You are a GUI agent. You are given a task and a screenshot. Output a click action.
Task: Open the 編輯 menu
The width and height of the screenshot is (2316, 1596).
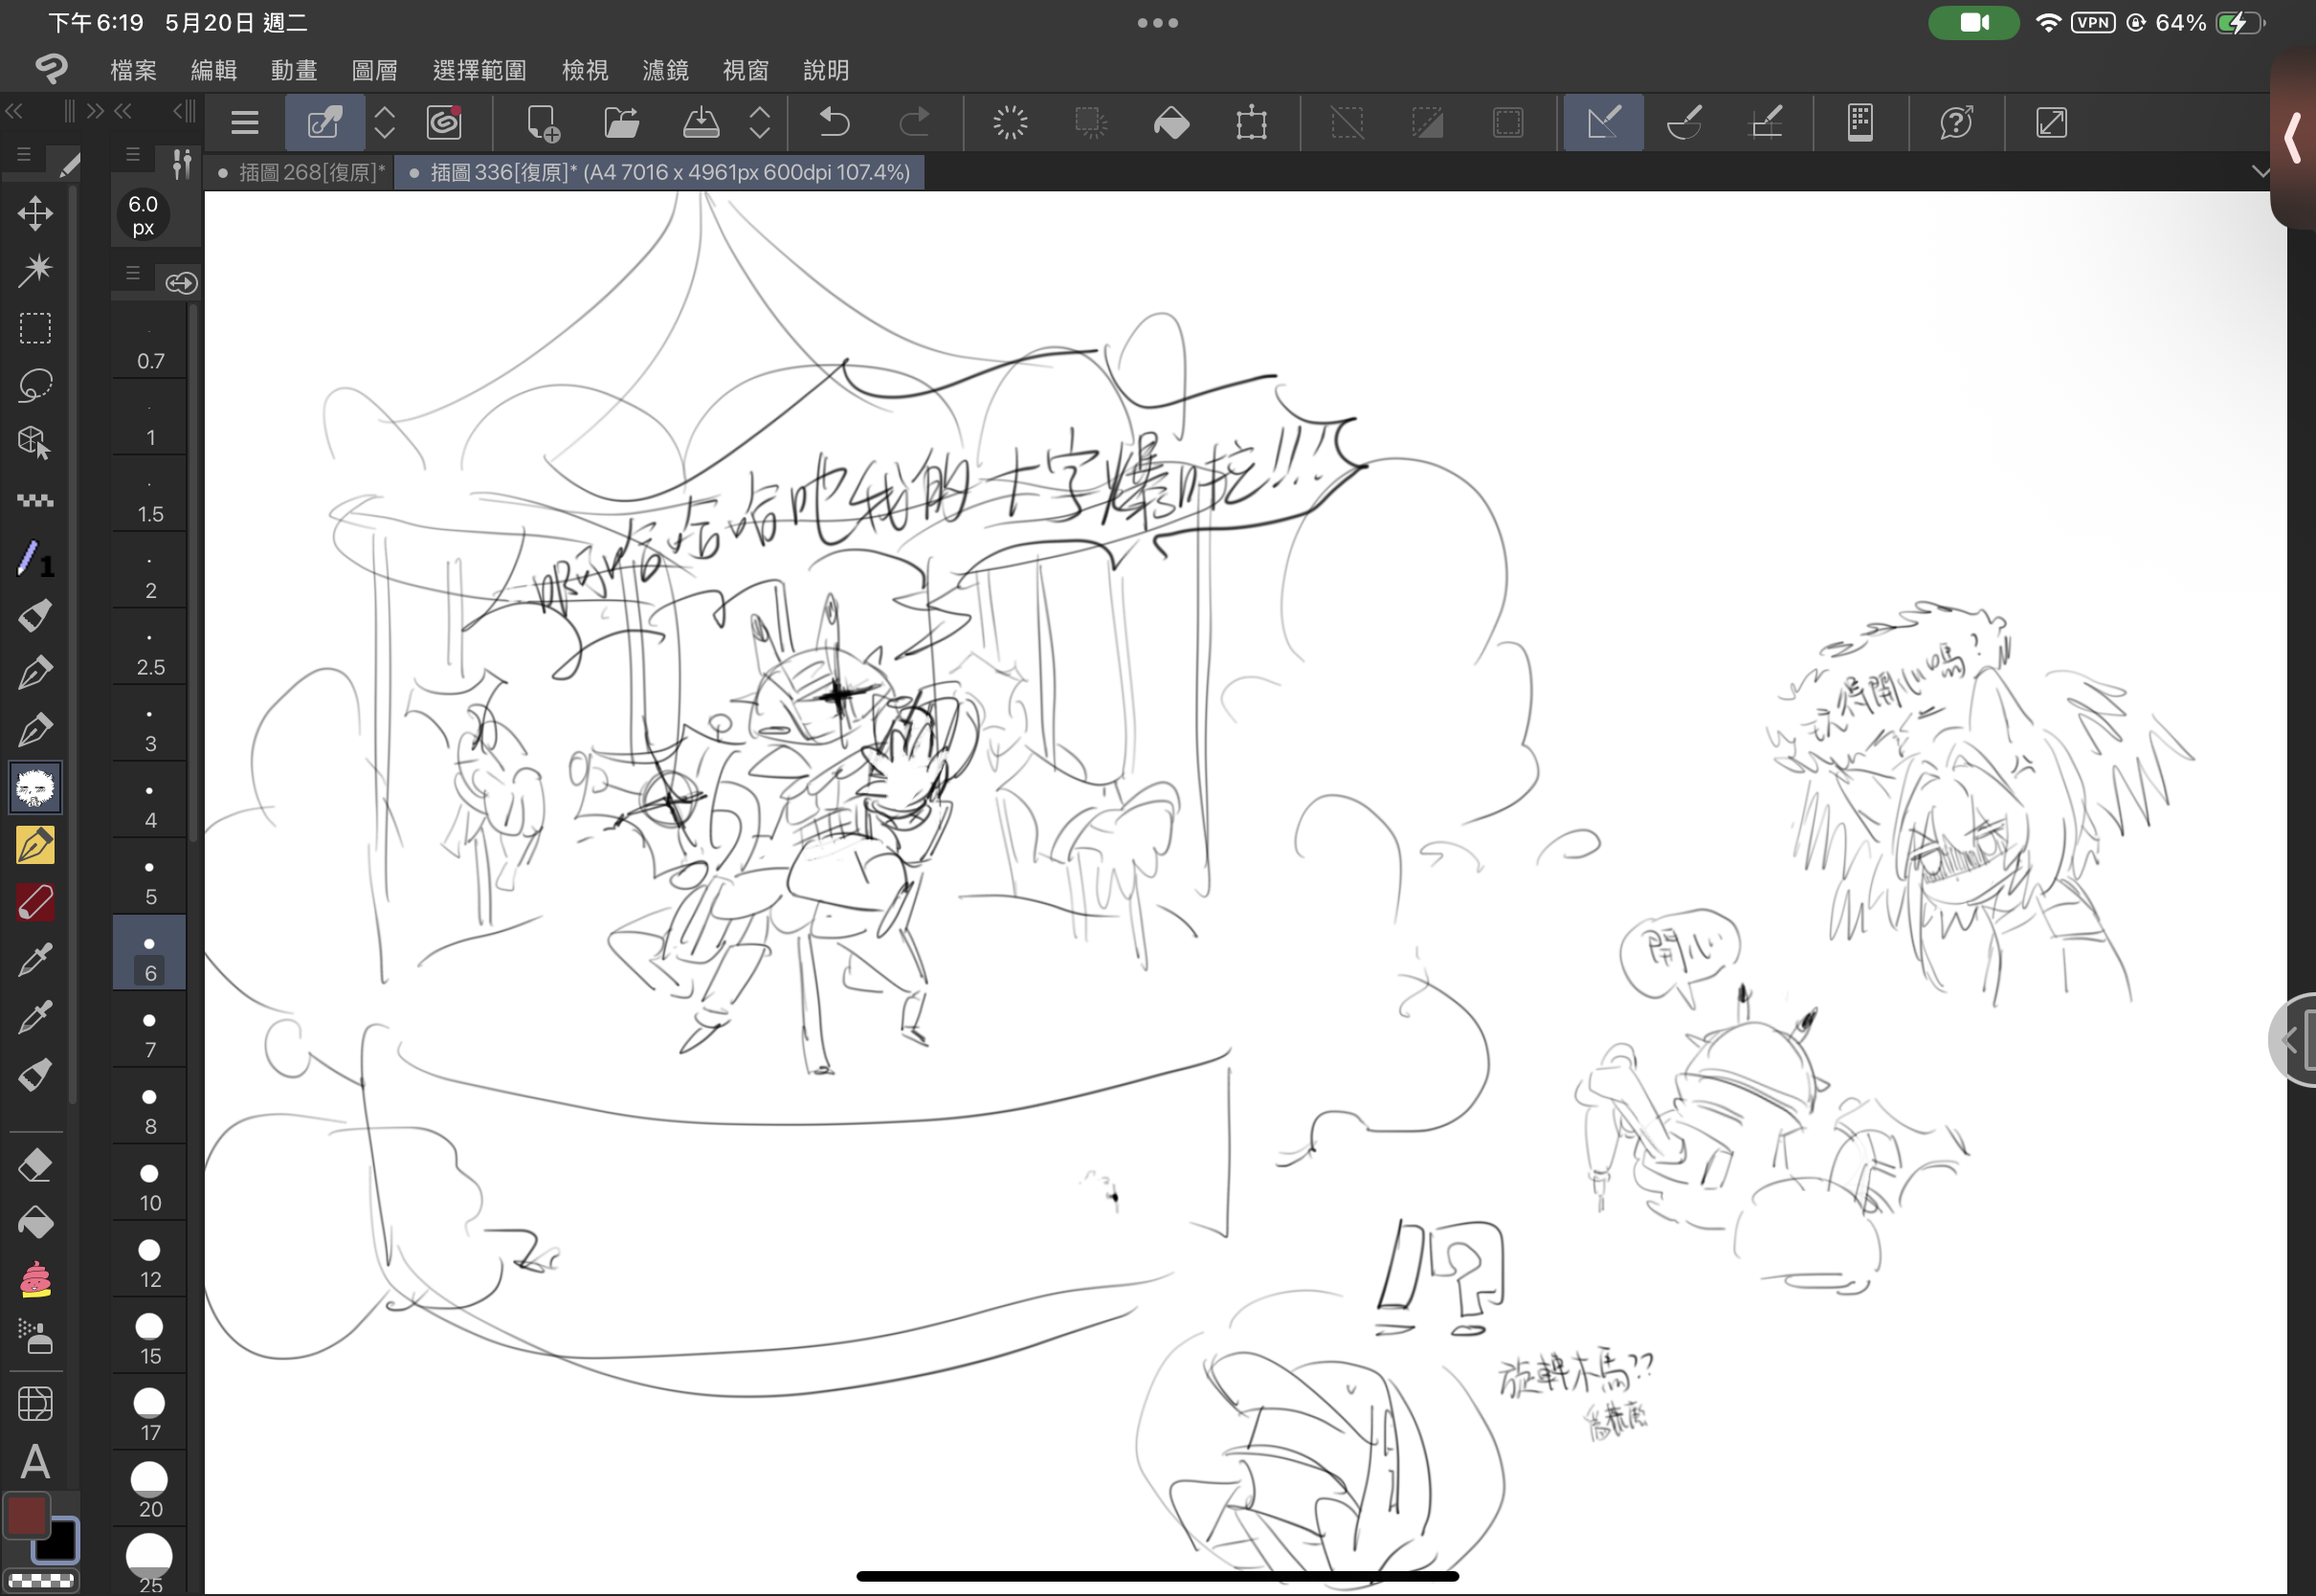point(214,70)
